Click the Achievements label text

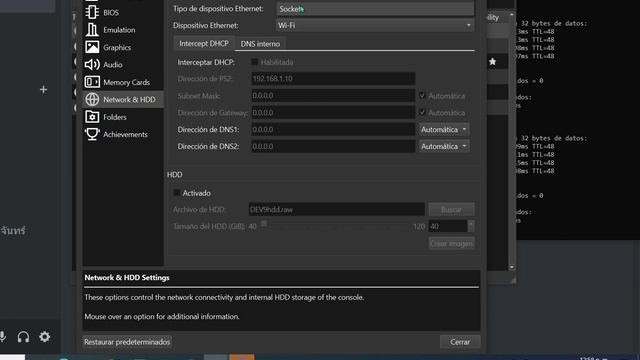point(125,134)
